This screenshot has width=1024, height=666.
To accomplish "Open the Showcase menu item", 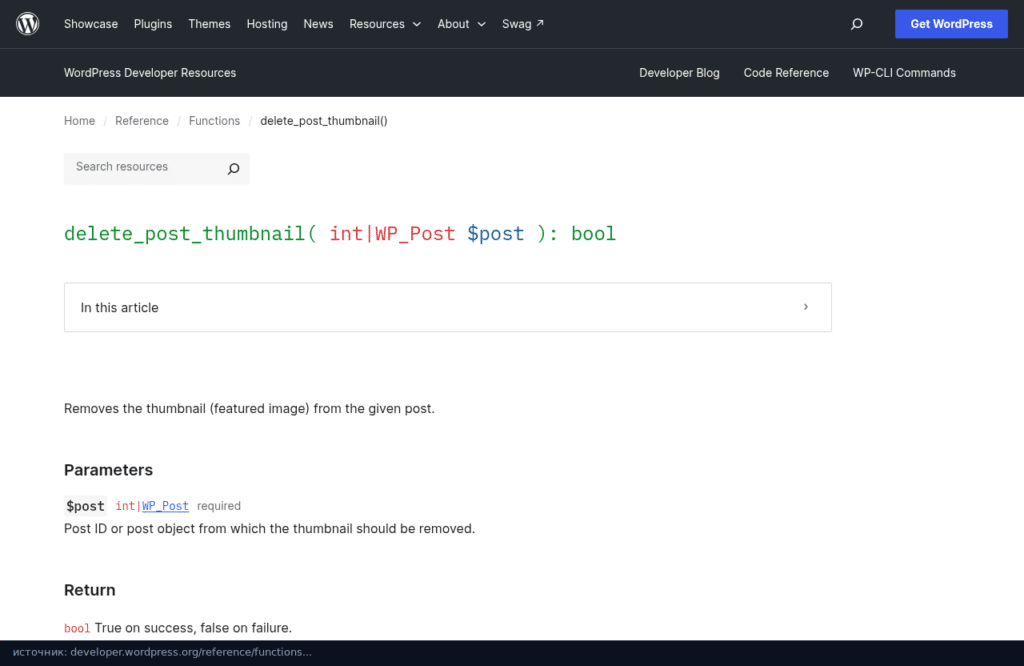I will click(x=91, y=24).
